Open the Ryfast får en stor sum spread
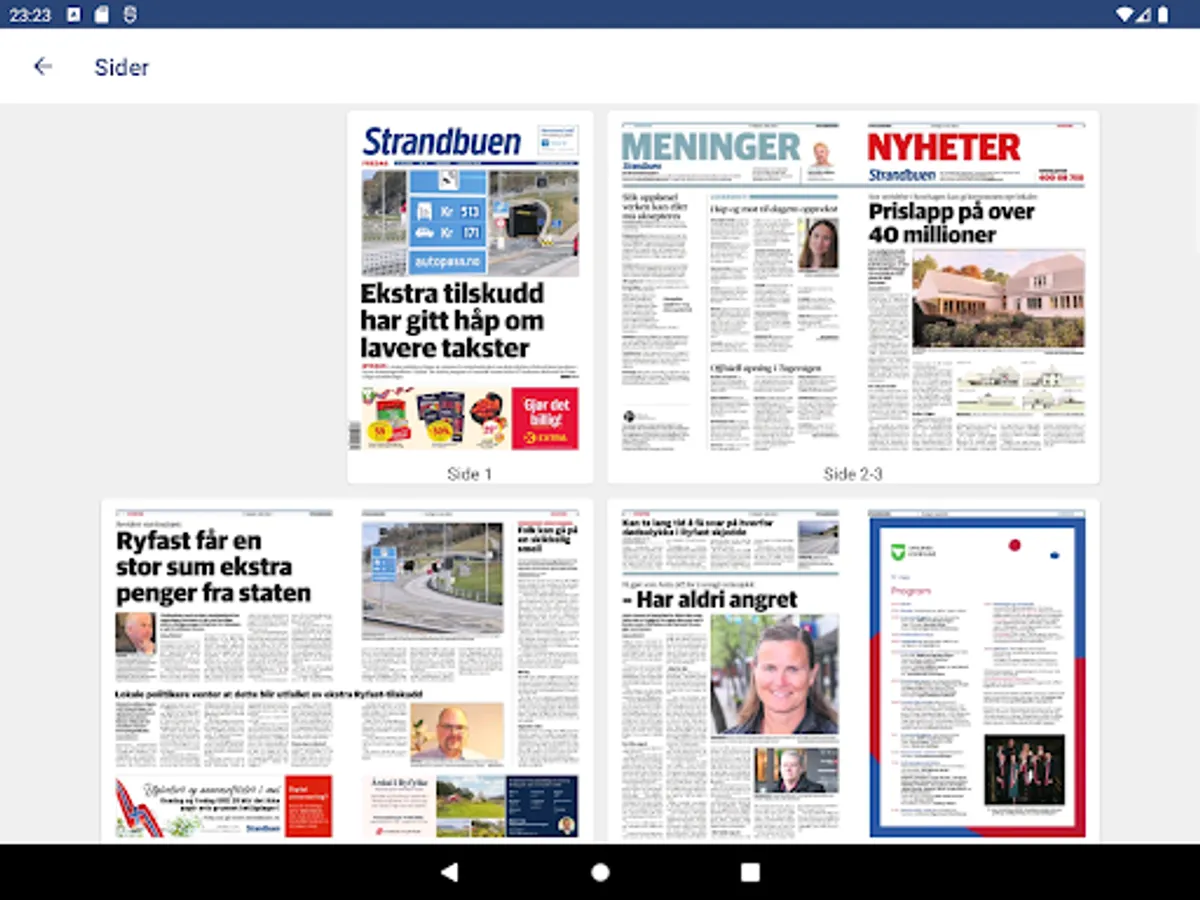This screenshot has height=900, width=1200. click(346, 671)
